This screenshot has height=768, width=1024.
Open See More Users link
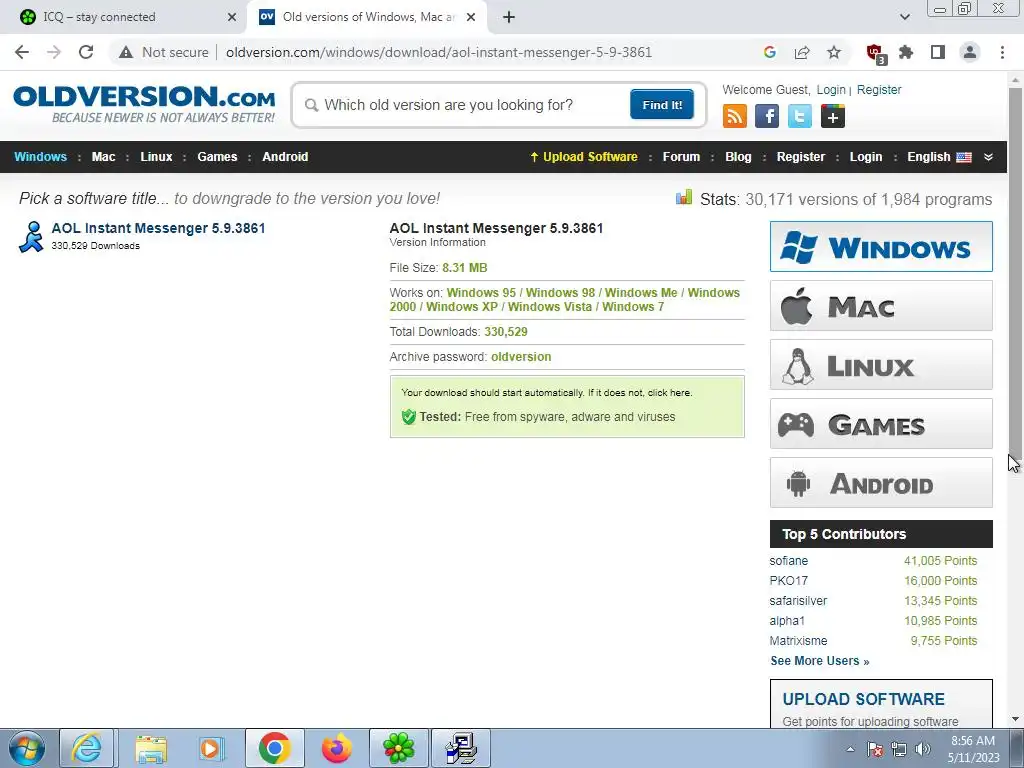click(x=820, y=661)
